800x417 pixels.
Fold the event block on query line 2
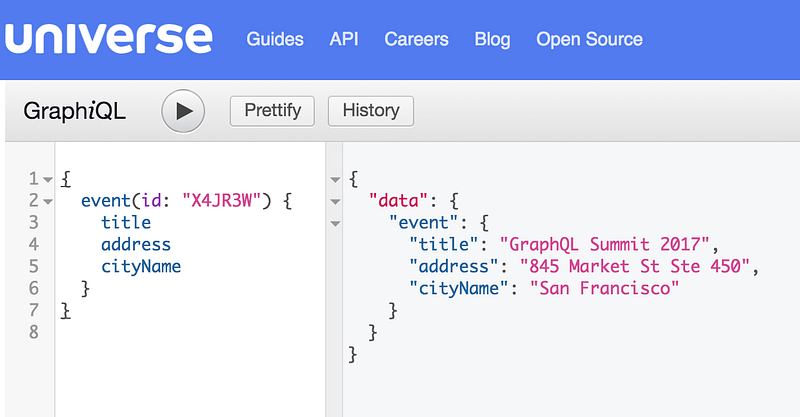[x=48, y=201]
